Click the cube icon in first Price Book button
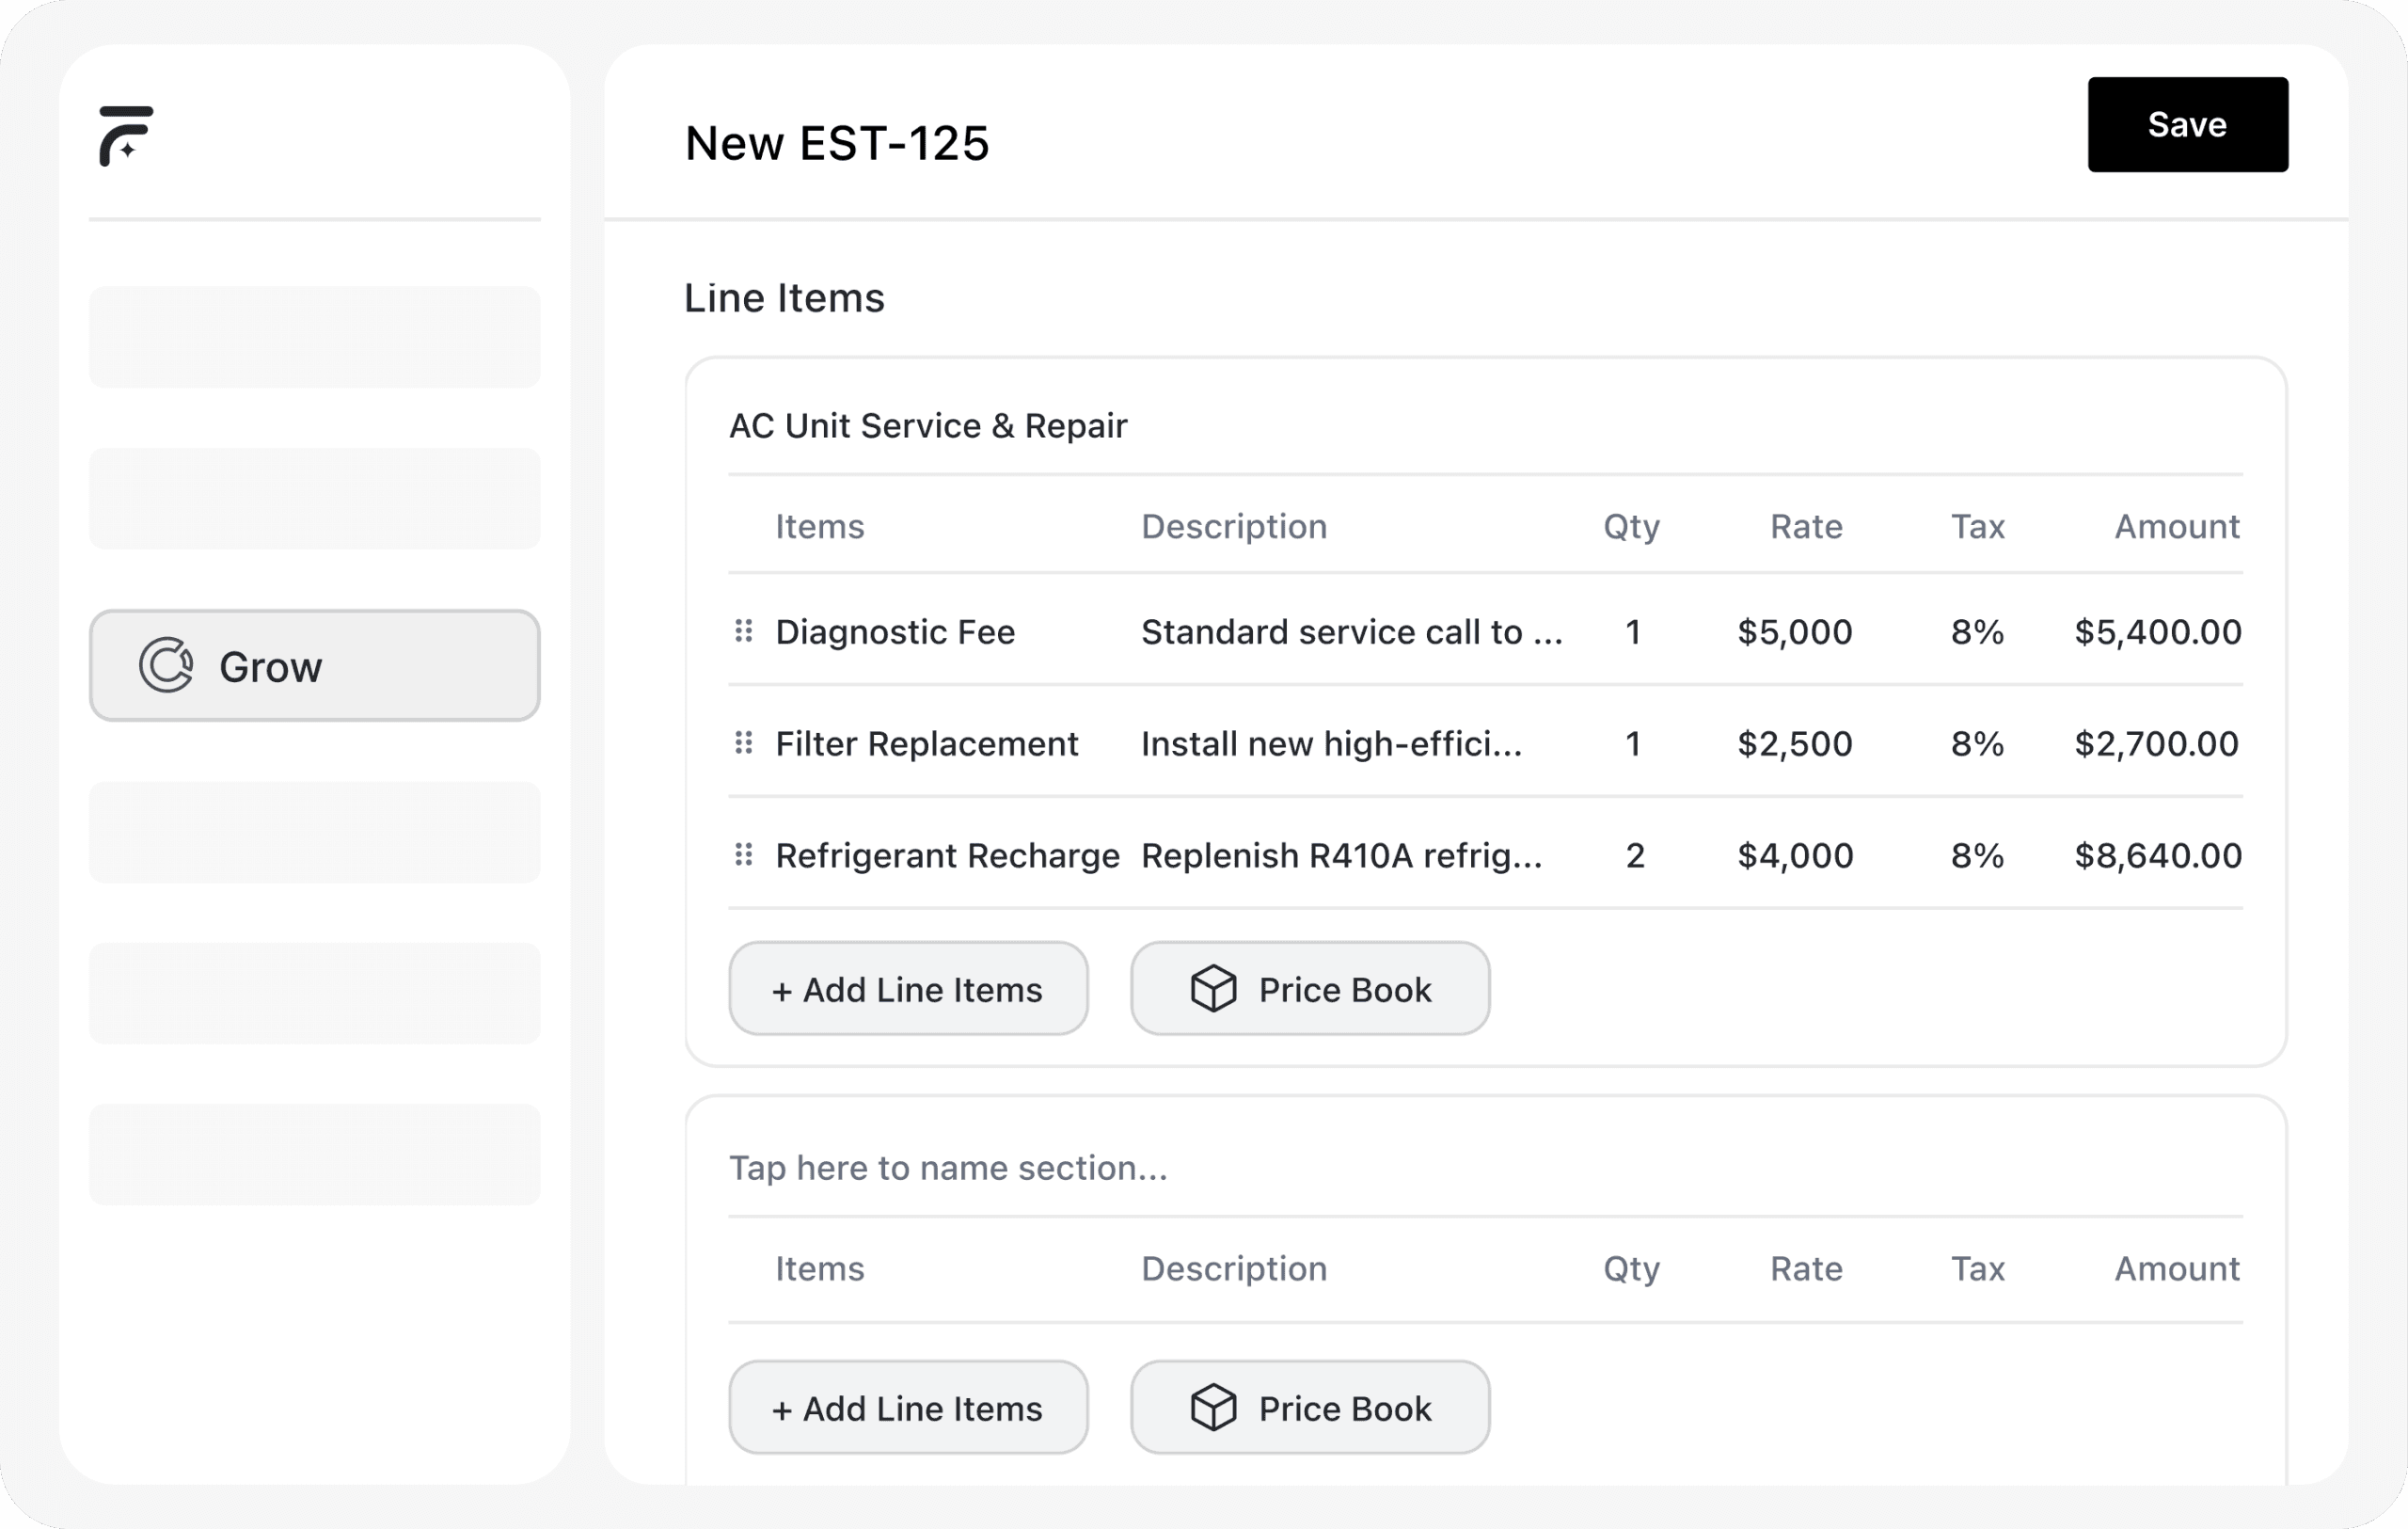The height and width of the screenshot is (1529, 2408). pos(1213,989)
